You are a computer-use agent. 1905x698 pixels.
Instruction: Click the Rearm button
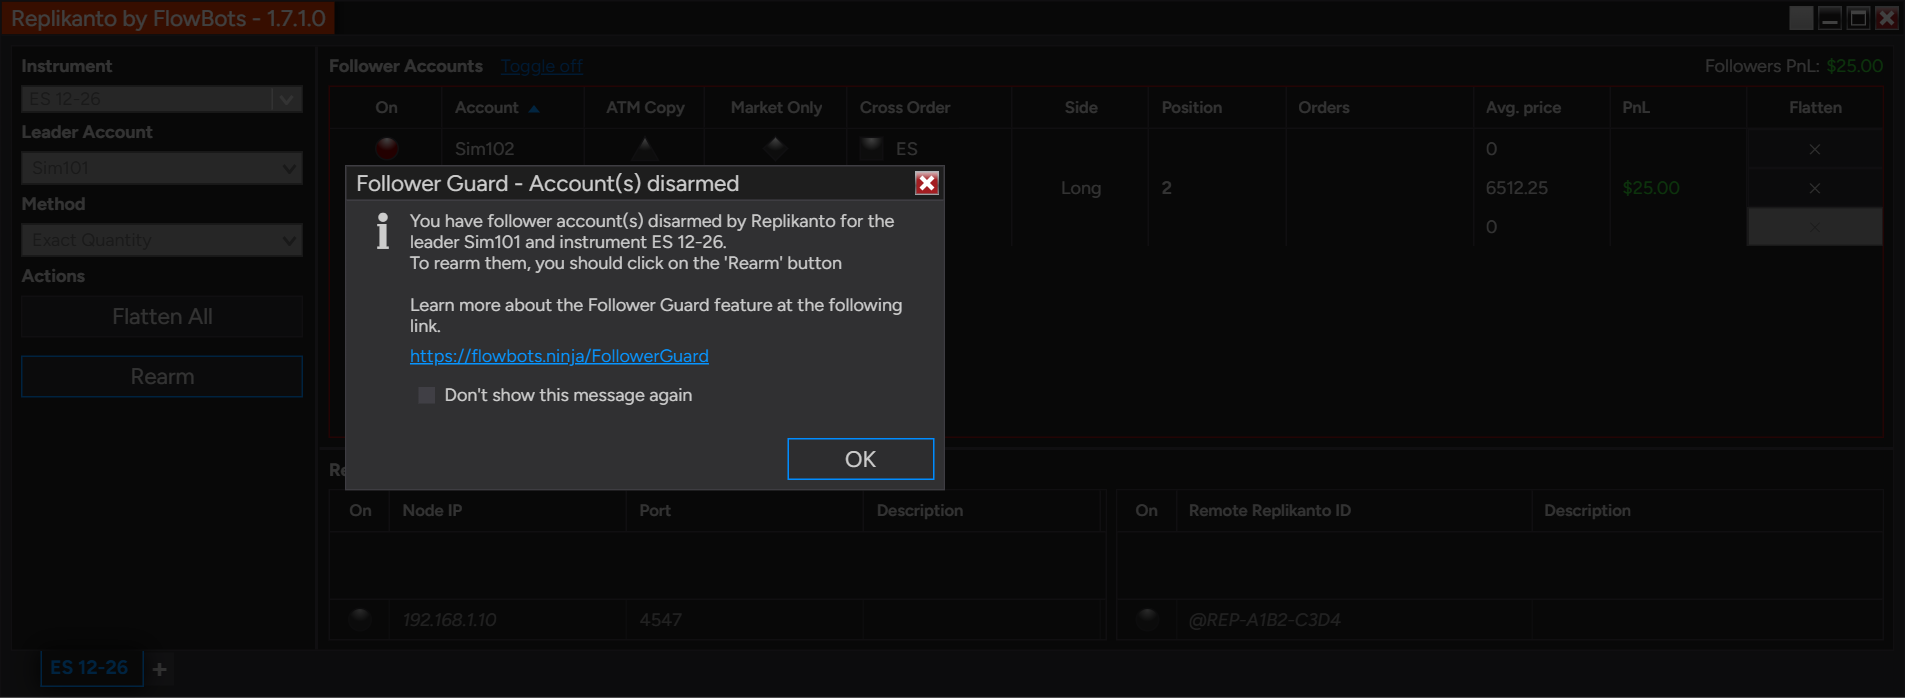pyautogui.click(x=162, y=377)
